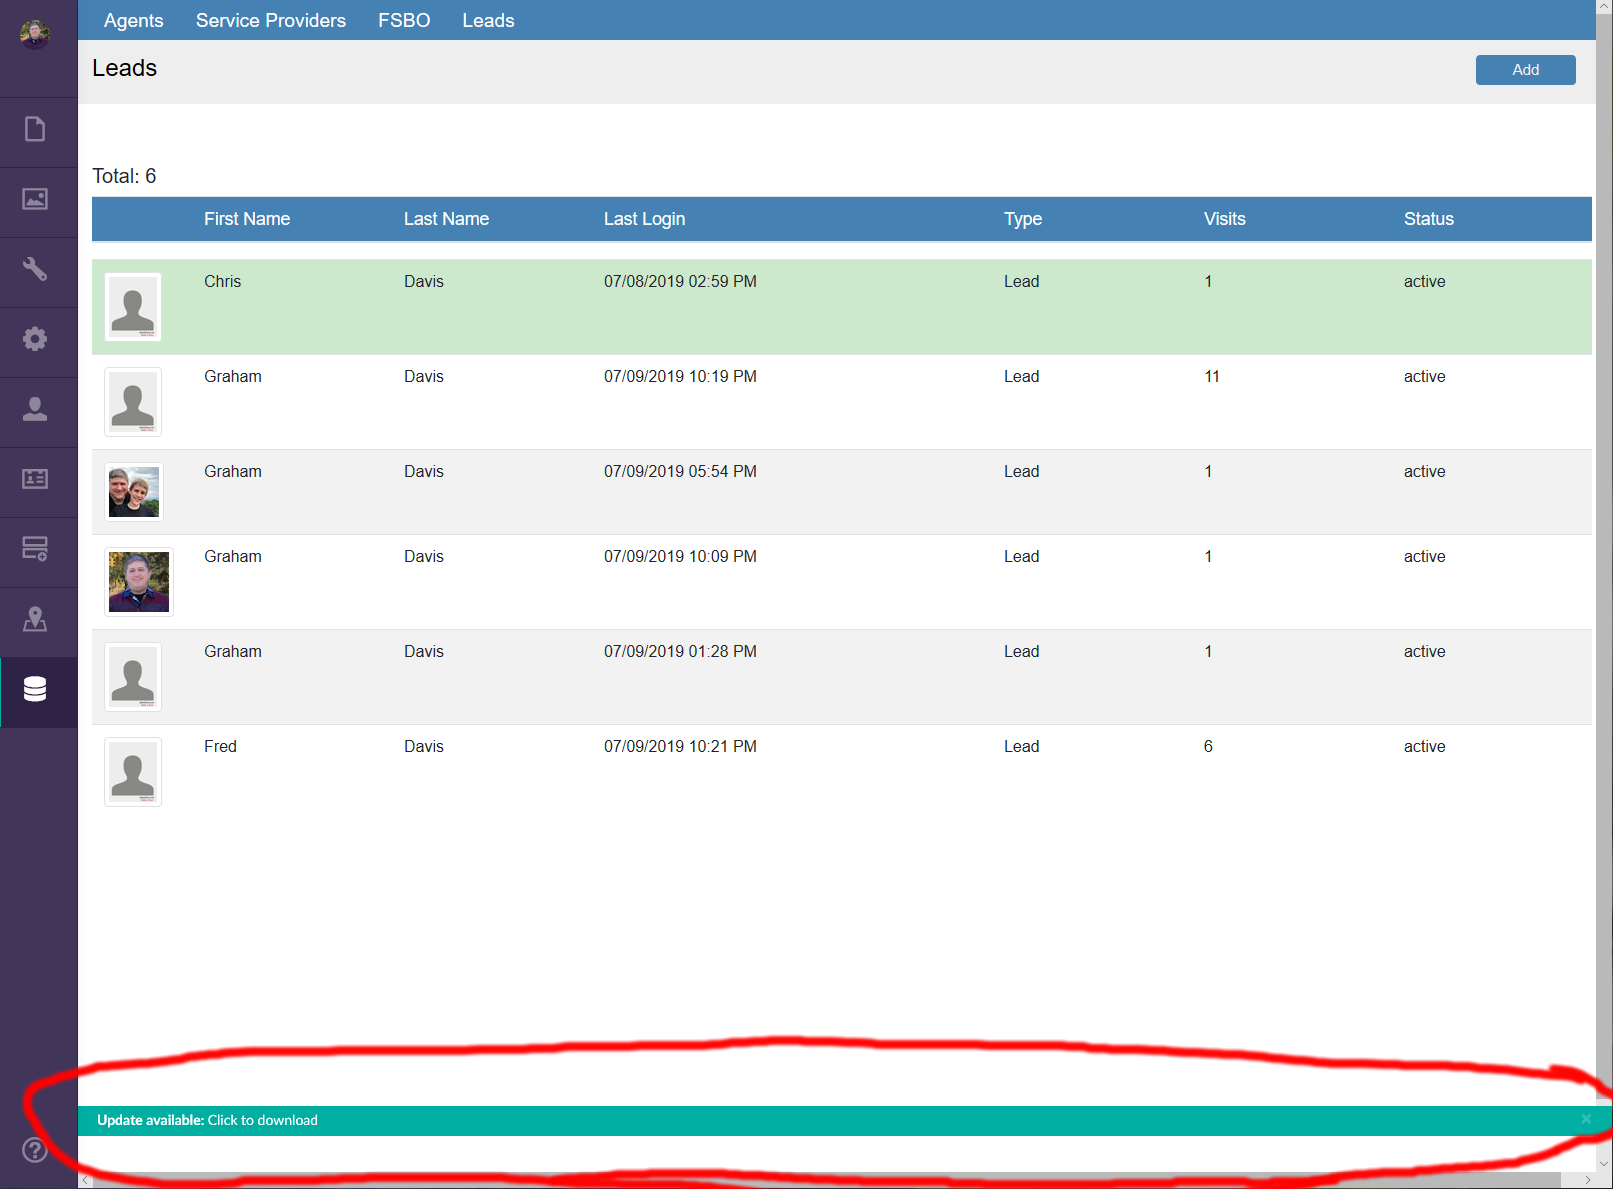Screen dimensions: 1613x1189
Task: Open the pages document icon in sidebar
Action: point(35,129)
